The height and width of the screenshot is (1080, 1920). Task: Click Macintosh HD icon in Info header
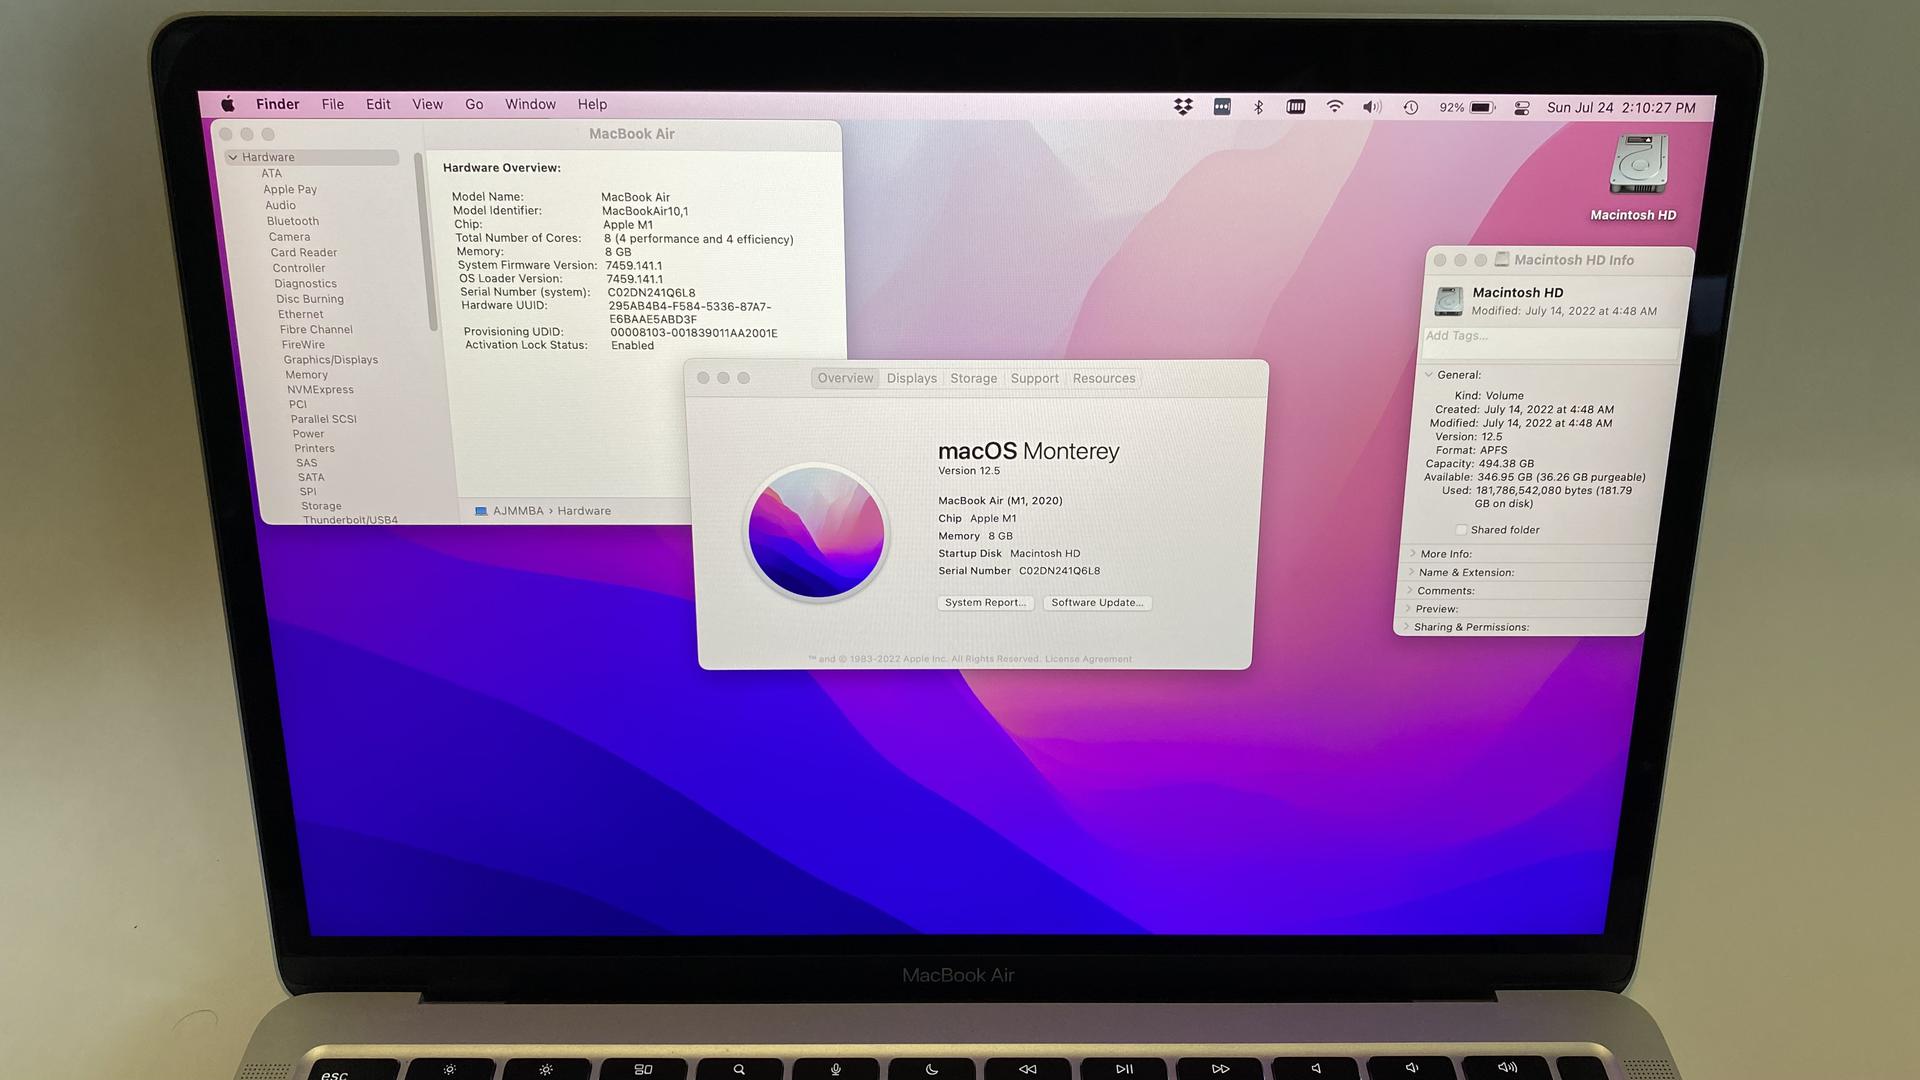point(1448,301)
